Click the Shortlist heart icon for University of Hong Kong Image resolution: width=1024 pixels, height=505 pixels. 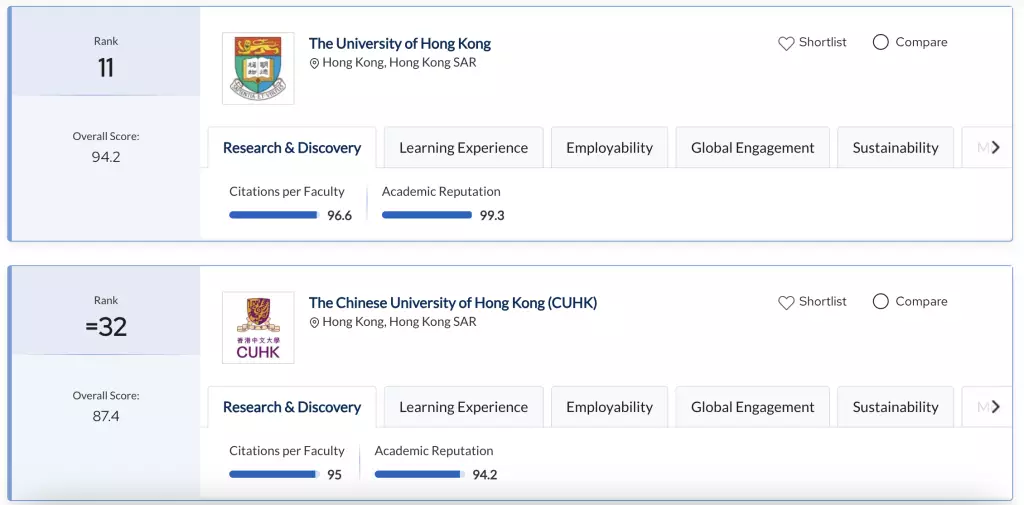(x=786, y=43)
